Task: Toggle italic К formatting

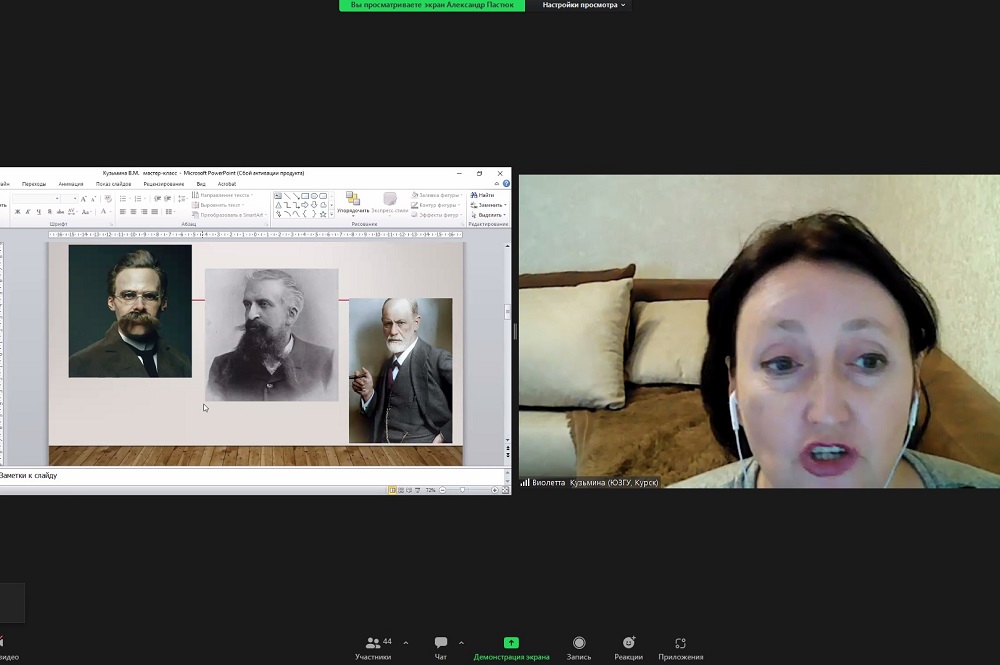Action: point(28,212)
